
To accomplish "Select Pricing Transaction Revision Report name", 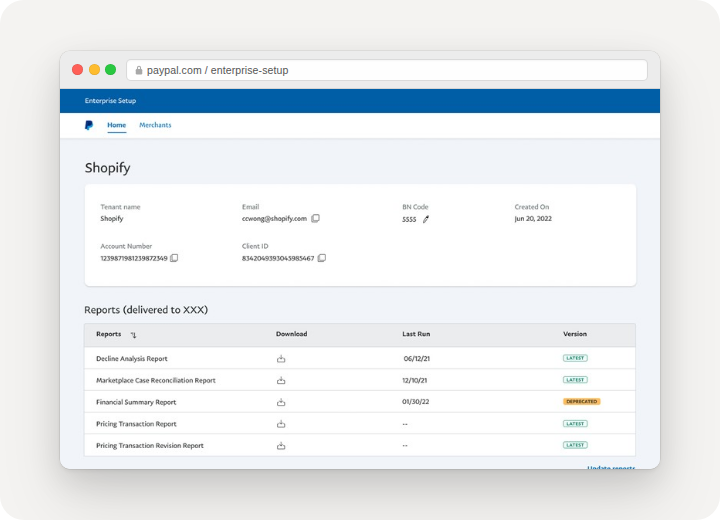I will [150, 446].
